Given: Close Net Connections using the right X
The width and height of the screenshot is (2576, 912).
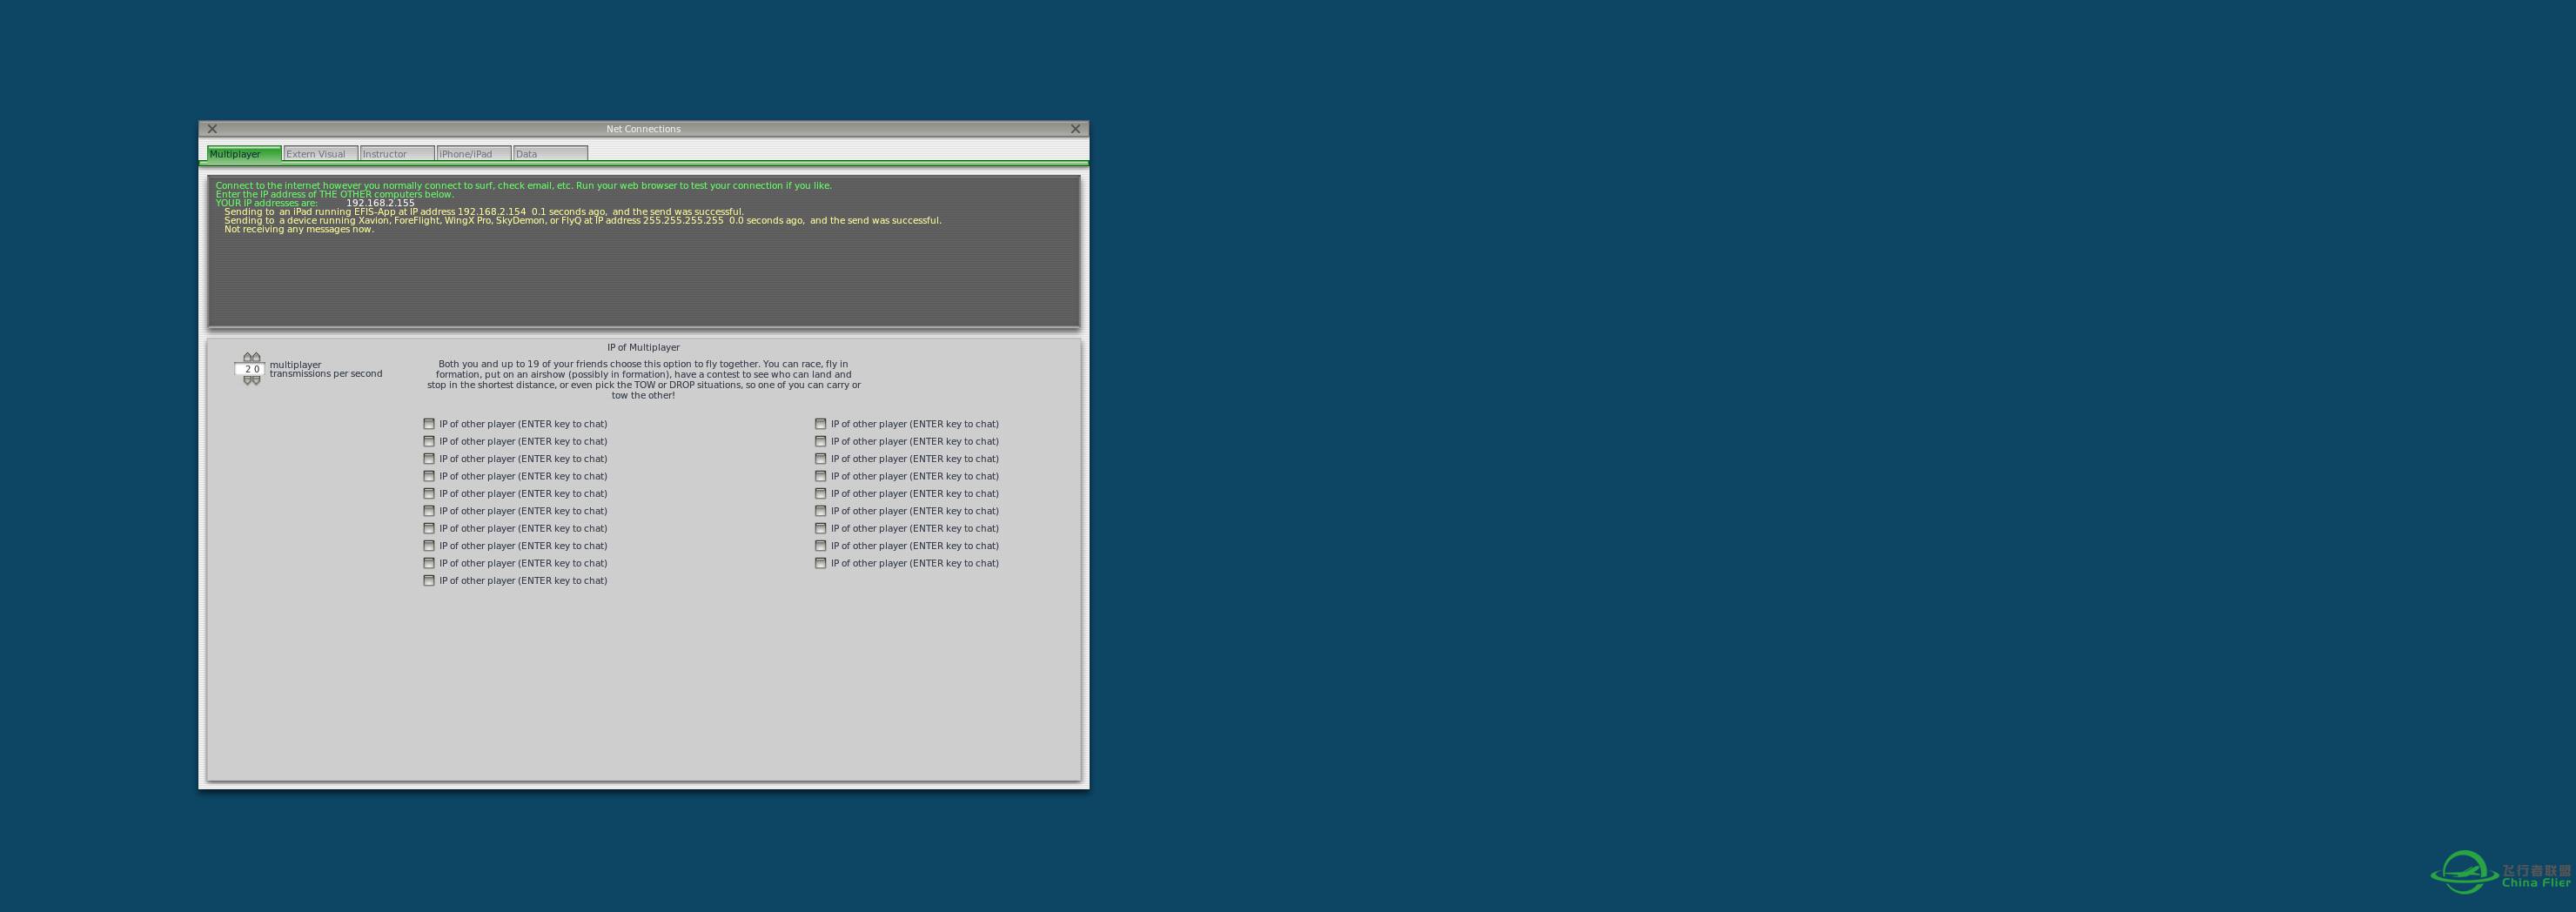Looking at the screenshot, I should point(1075,129).
